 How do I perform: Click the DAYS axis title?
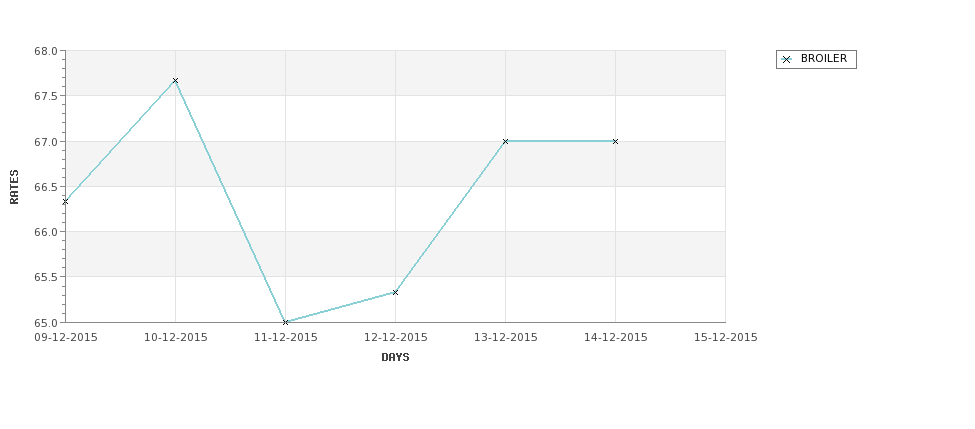click(395, 358)
